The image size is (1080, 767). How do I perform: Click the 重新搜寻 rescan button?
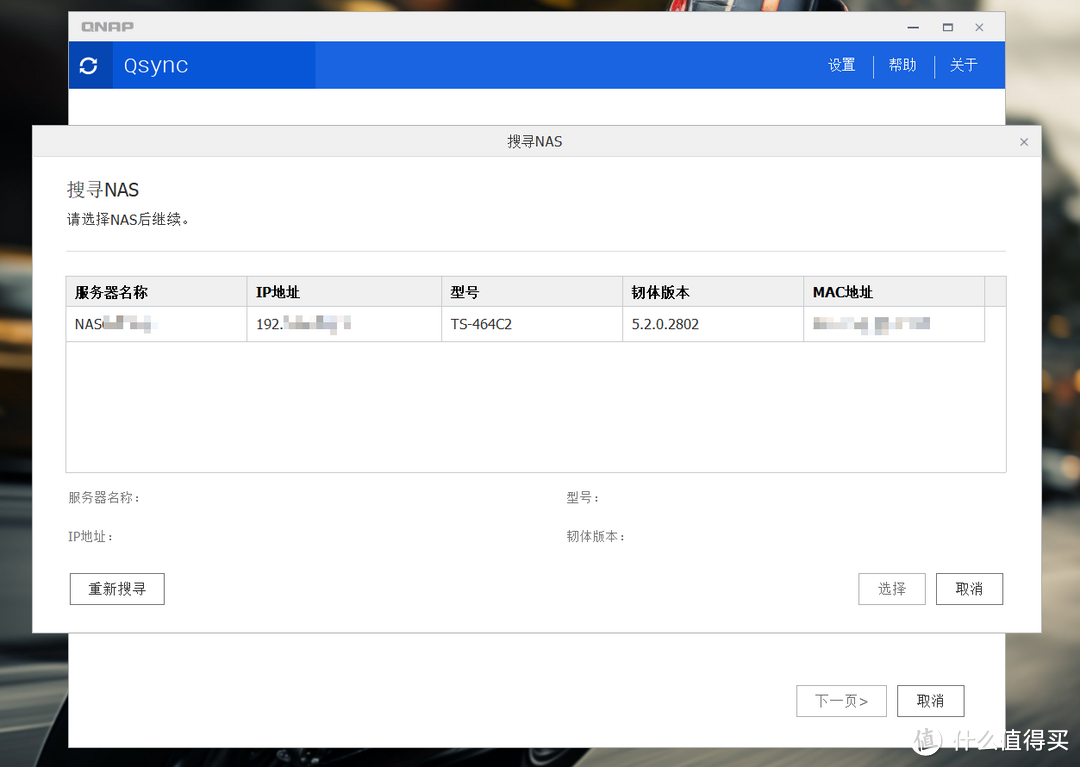(116, 589)
